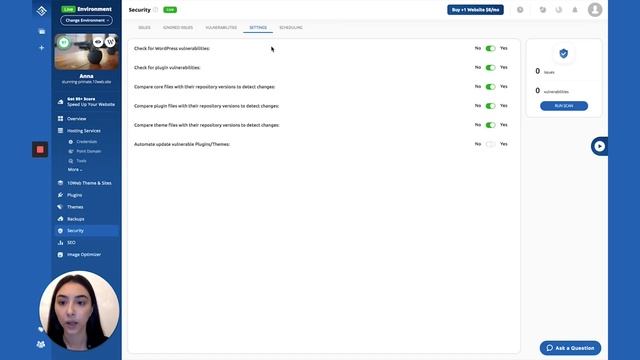Open notifications bell
The height and width of the screenshot is (360, 640).
[x=575, y=10]
